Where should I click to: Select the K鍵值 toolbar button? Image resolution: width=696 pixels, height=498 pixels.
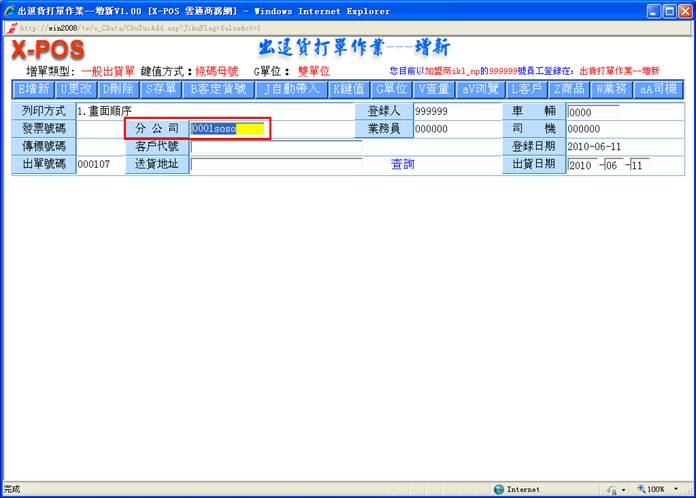click(349, 89)
